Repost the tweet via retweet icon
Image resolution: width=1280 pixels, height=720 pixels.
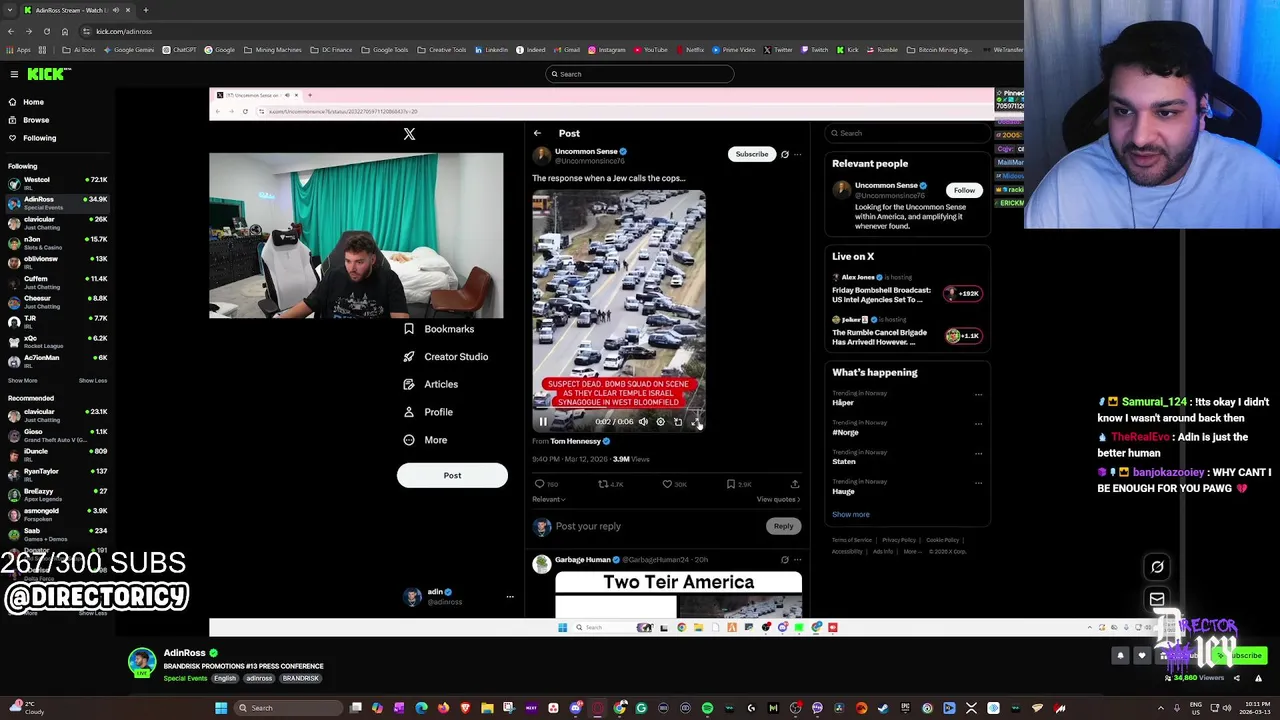coord(603,484)
